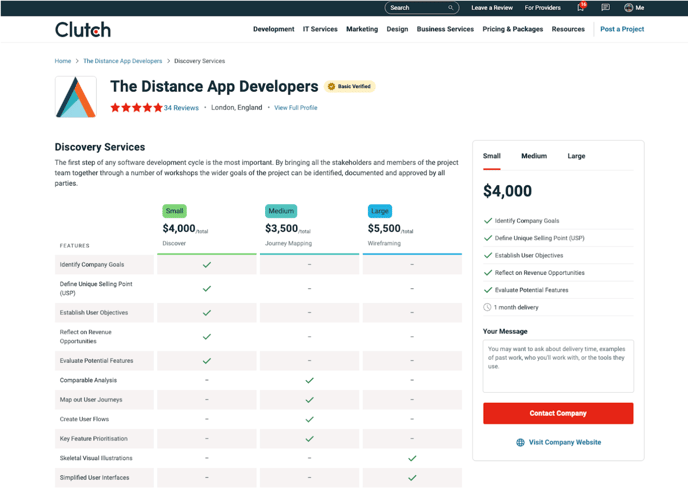Open the Business Services menu
Viewport: 688px width, 489px height.
(445, 29)
